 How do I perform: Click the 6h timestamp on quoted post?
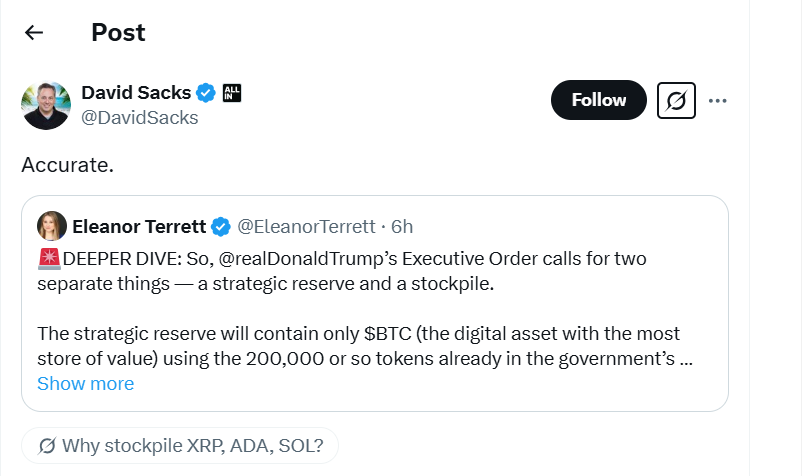point(401,226)
